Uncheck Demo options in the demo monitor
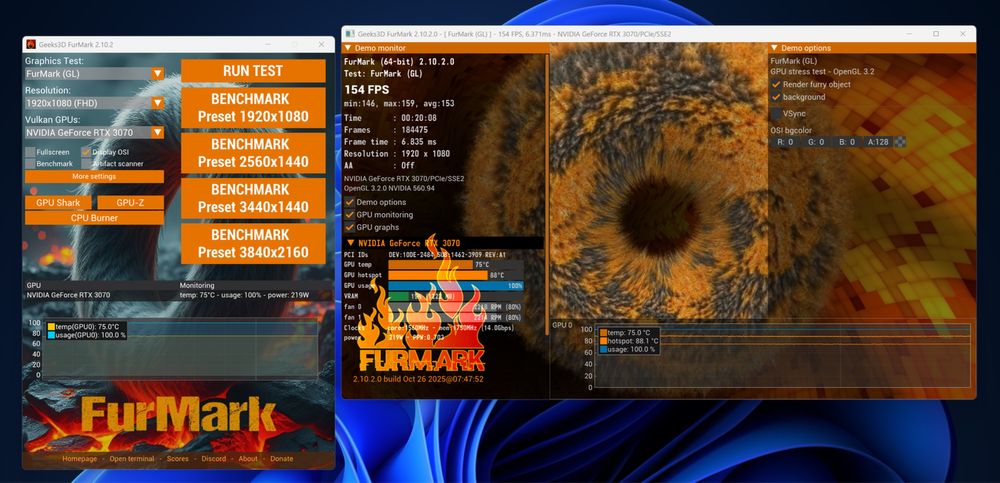 tap(349, 202)
